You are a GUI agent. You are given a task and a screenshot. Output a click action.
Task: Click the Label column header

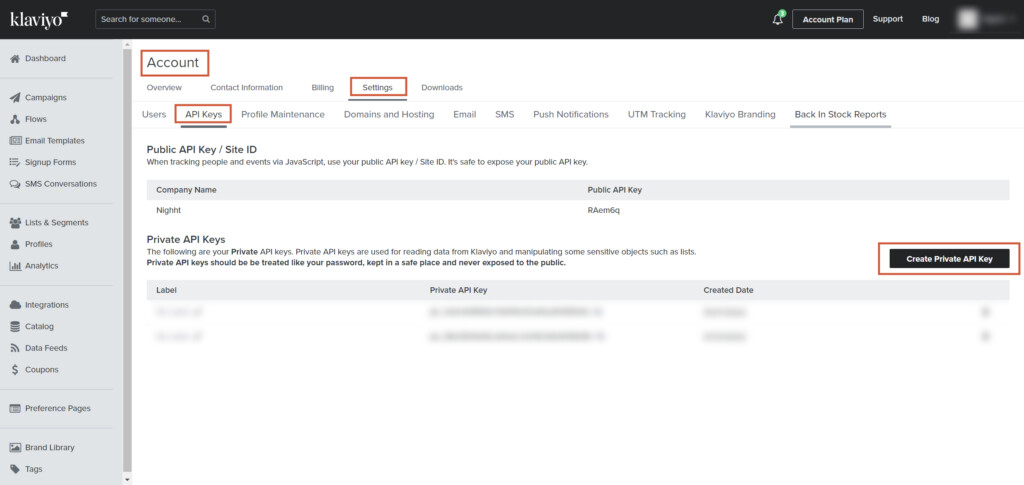(x=166, y=290)
